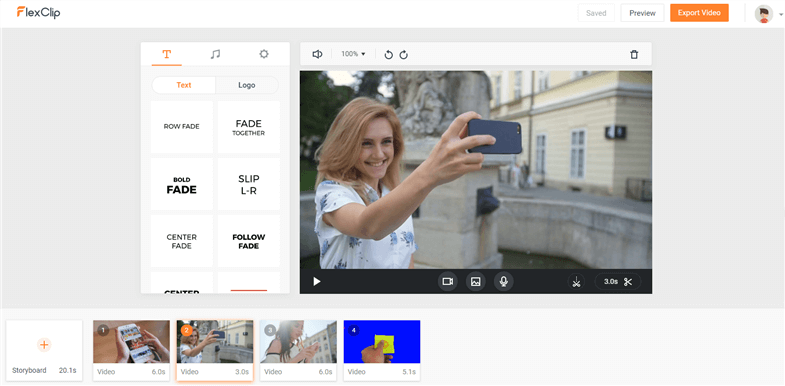Open the 3.0s trim scissors button
Image resolution: width=785 pixels, height=386 pixels.
coord(618,282)
